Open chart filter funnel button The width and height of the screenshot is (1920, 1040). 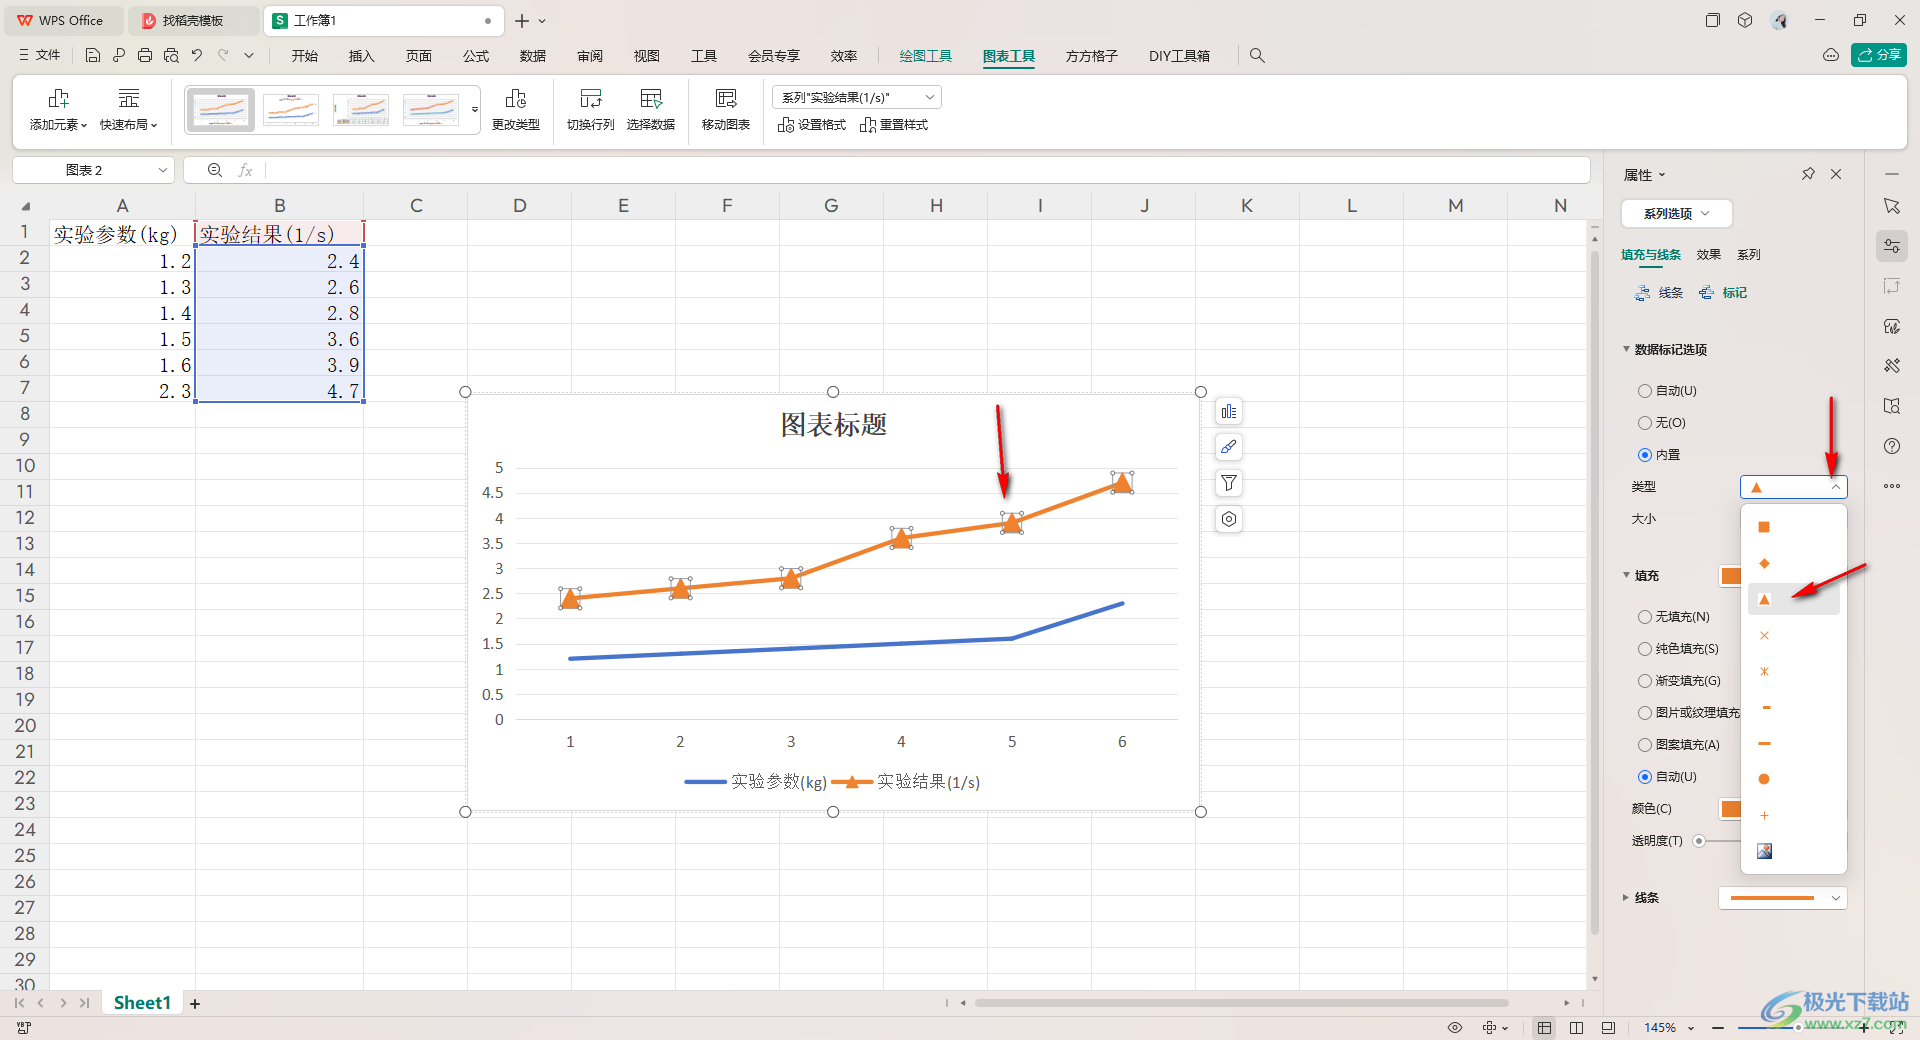click(1229, 483)
